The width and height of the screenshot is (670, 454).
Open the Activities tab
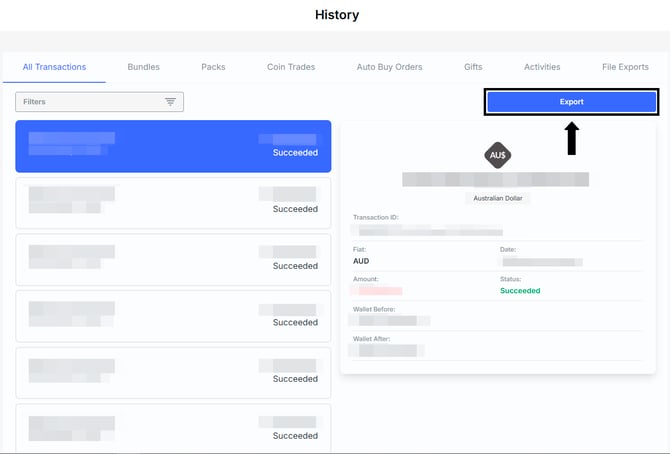(x=542, y=67)
